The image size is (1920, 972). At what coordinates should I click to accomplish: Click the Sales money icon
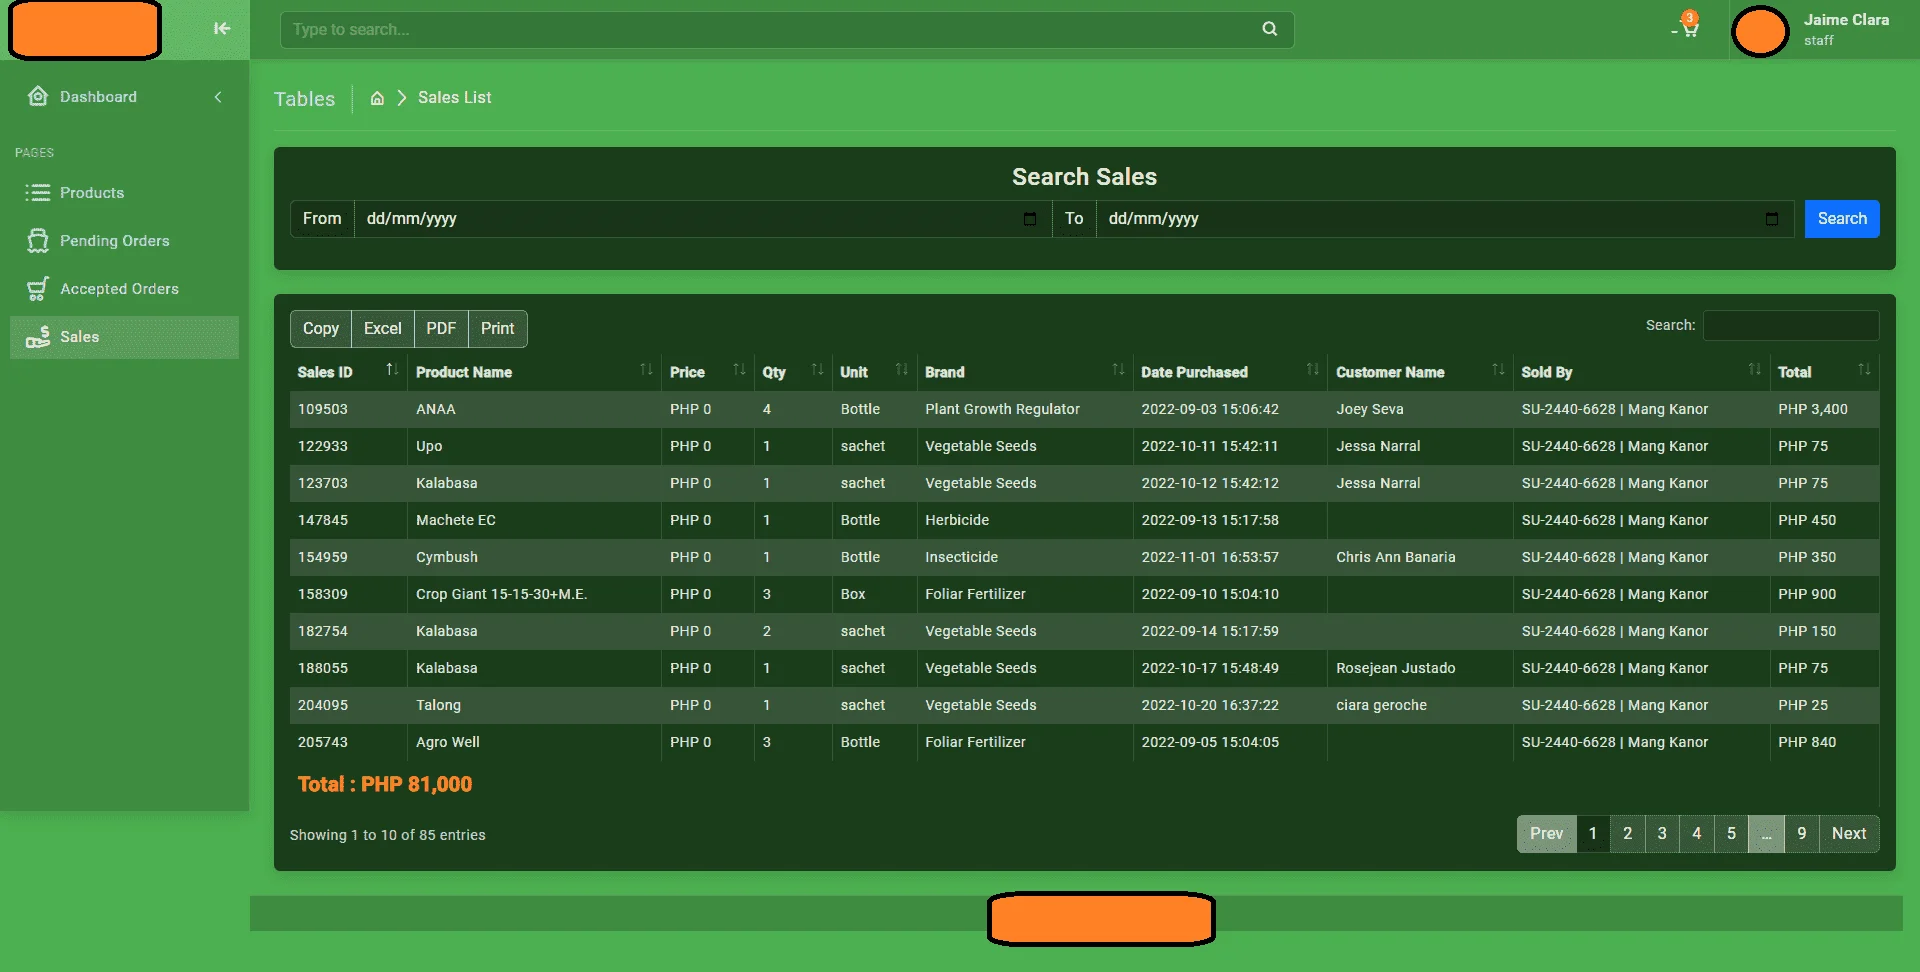pyautogui.click(x=38, y=337)
